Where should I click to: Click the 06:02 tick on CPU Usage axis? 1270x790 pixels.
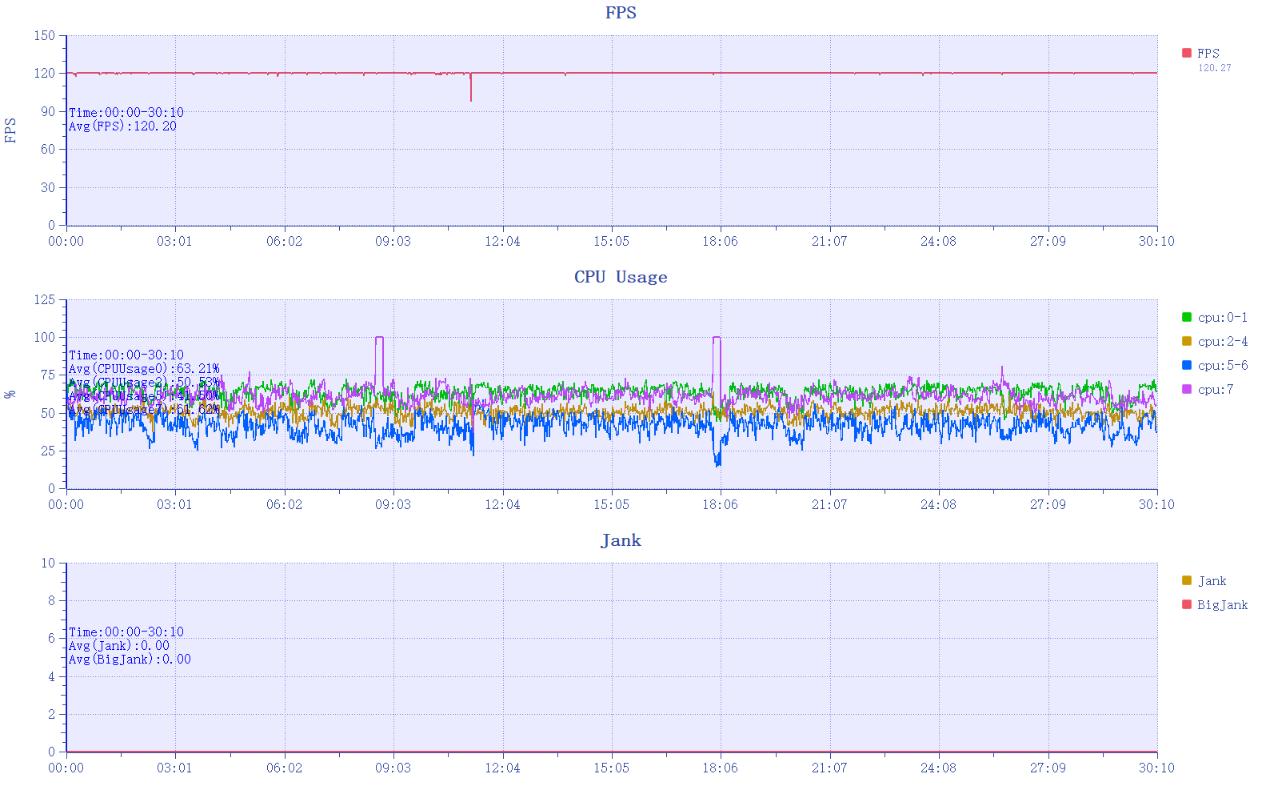(284, 505)
